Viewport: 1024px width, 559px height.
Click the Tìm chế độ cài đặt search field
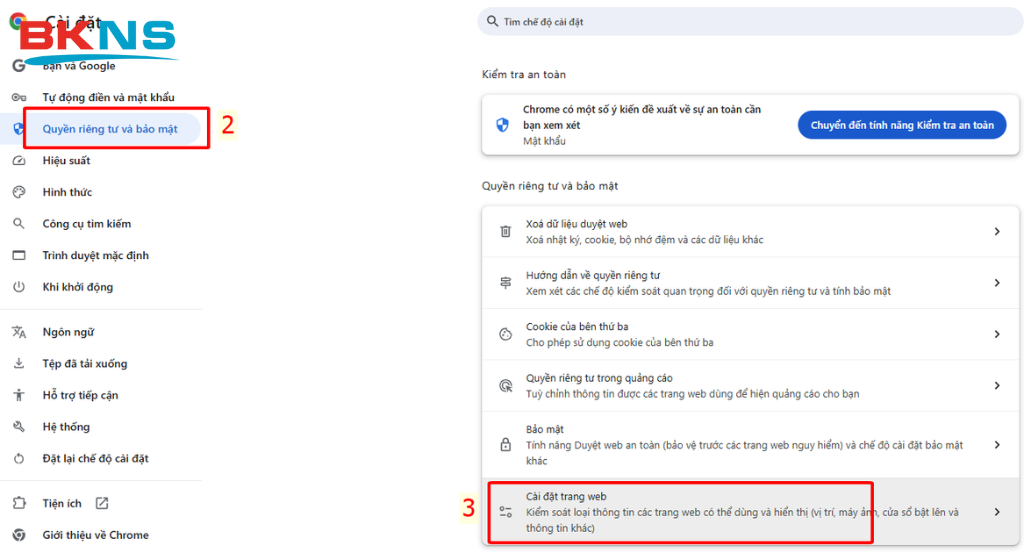pos(750,22)
